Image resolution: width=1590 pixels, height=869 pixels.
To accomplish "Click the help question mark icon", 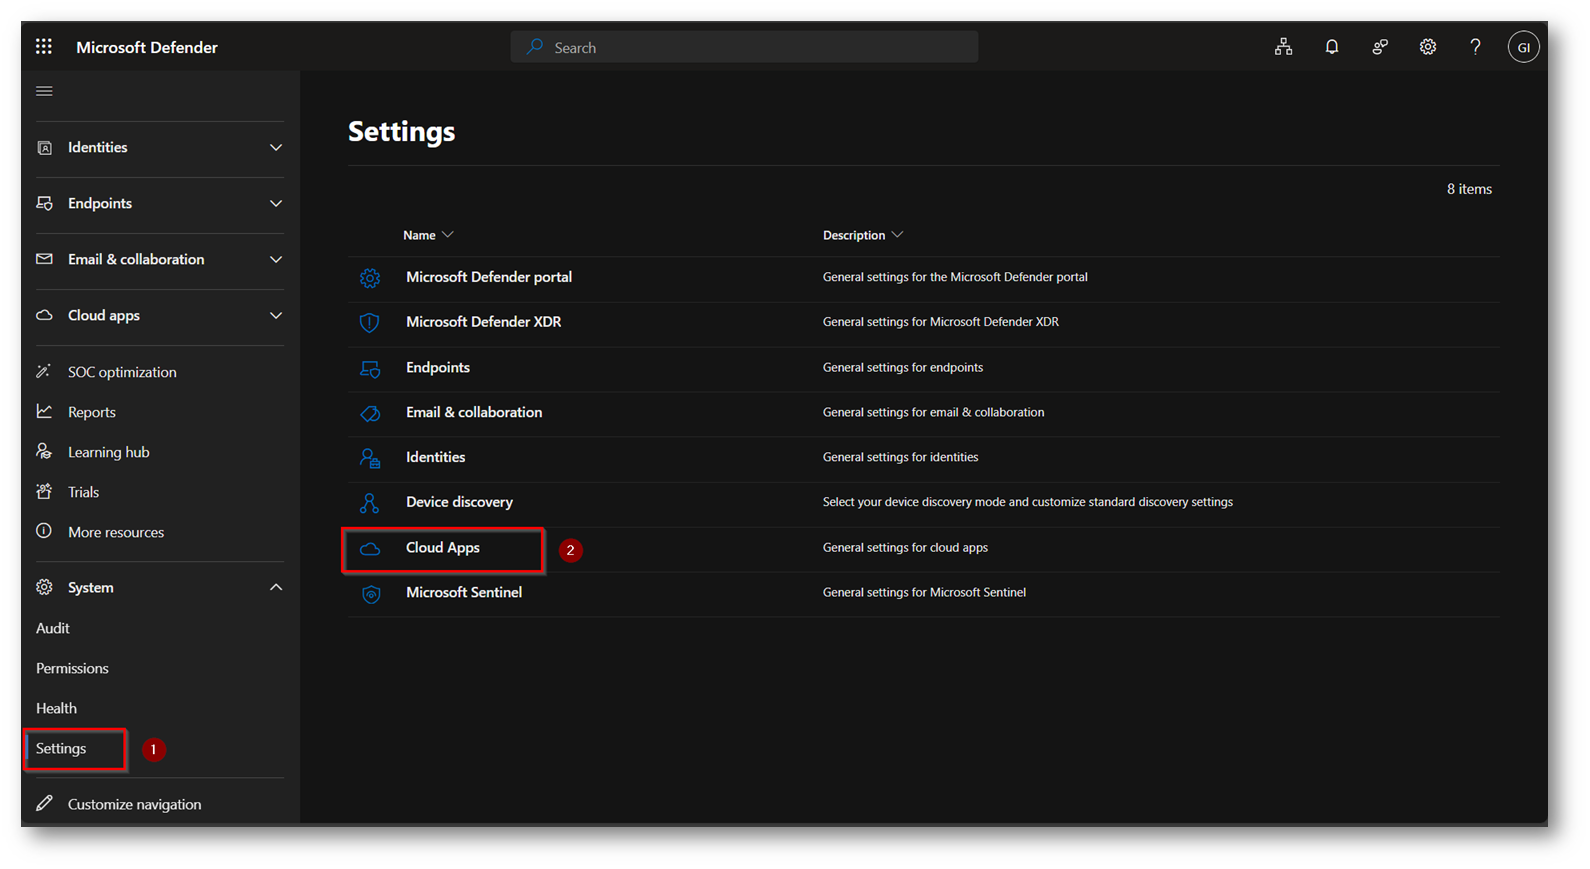I will click(1475, 47).
